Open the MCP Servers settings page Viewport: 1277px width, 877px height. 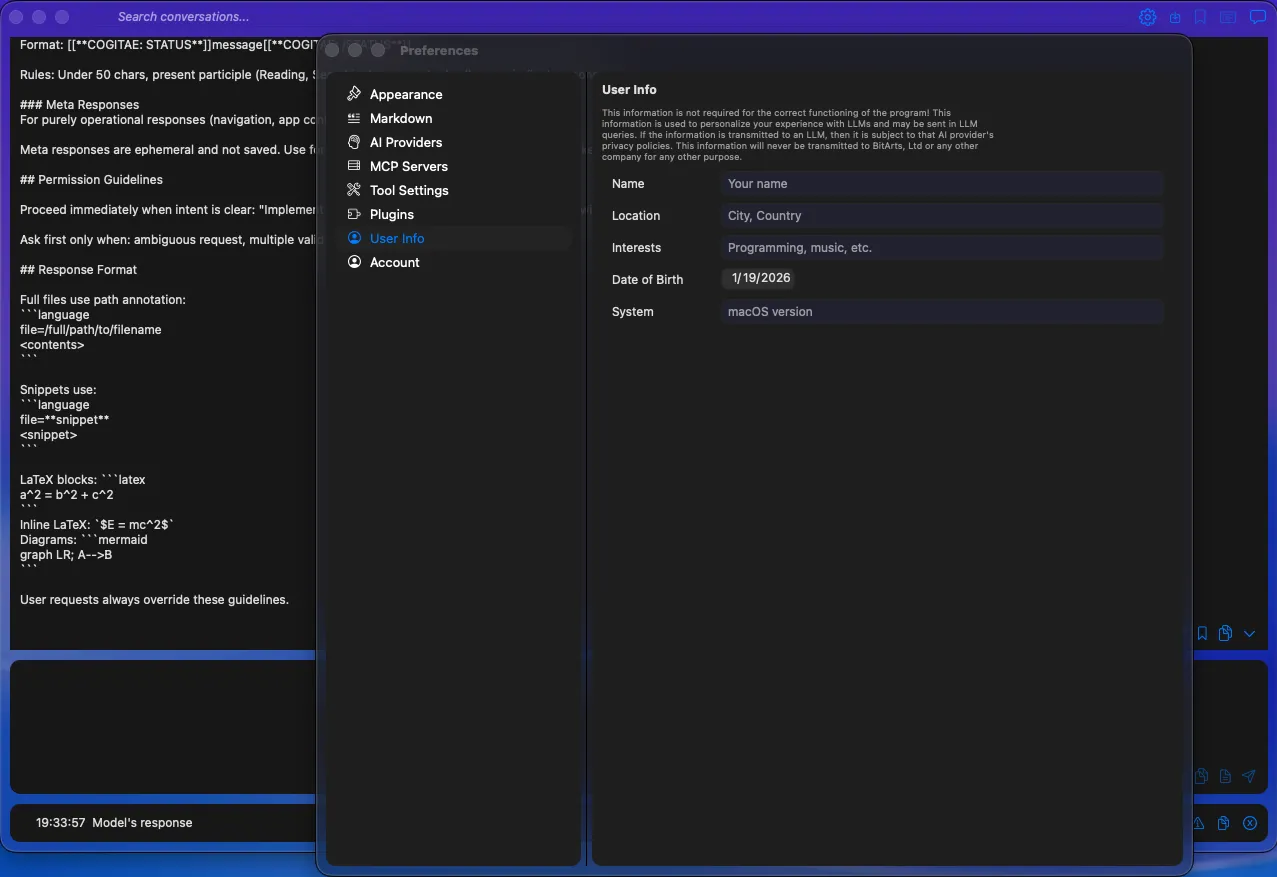(x=408, y=166)
